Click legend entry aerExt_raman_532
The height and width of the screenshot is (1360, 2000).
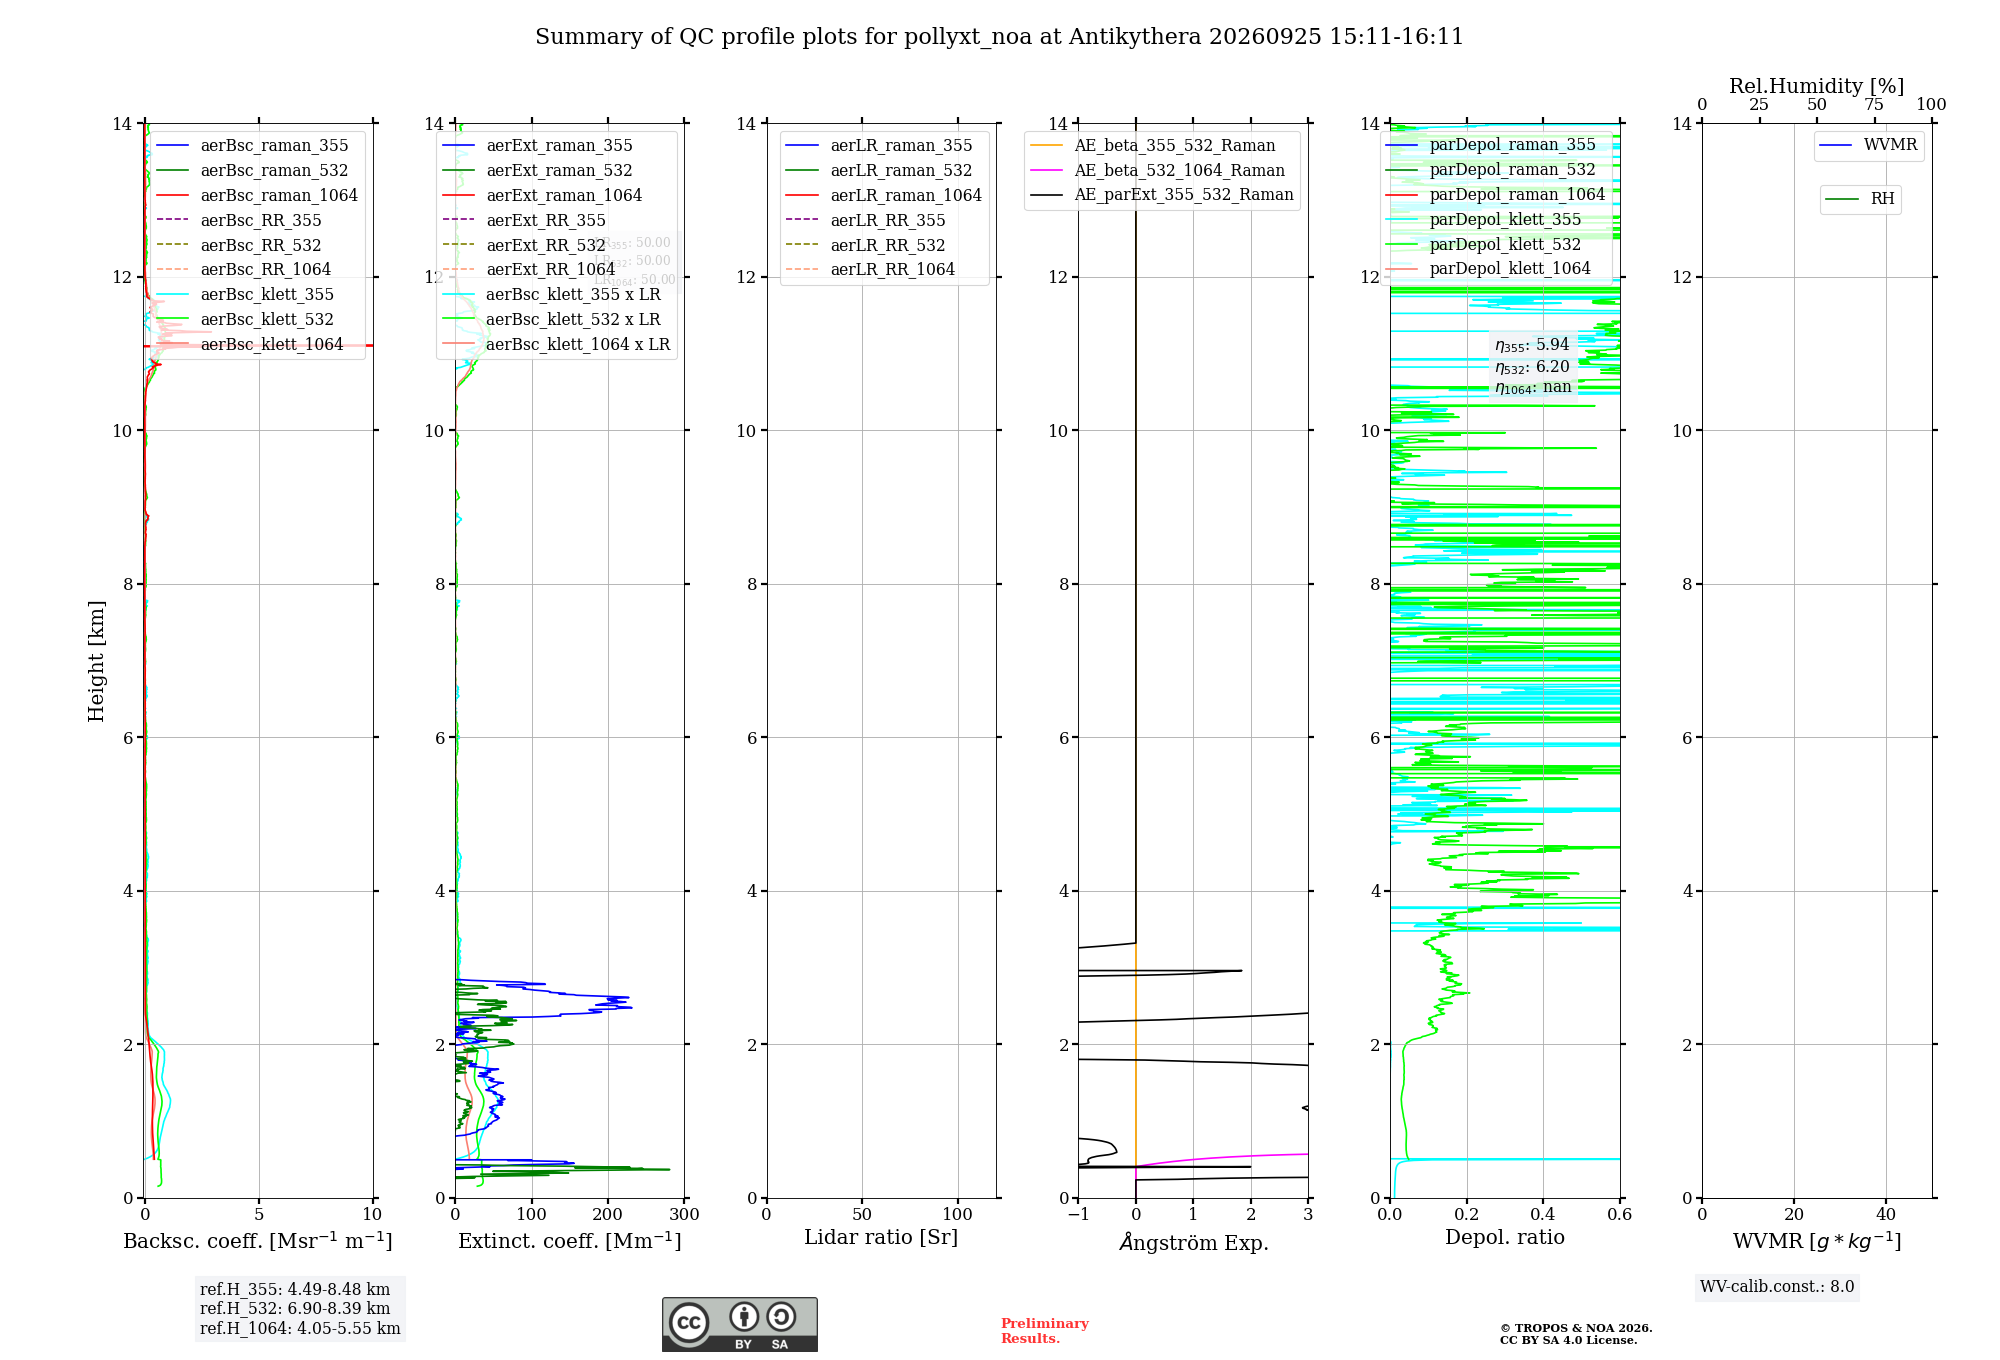coord(537,171)
